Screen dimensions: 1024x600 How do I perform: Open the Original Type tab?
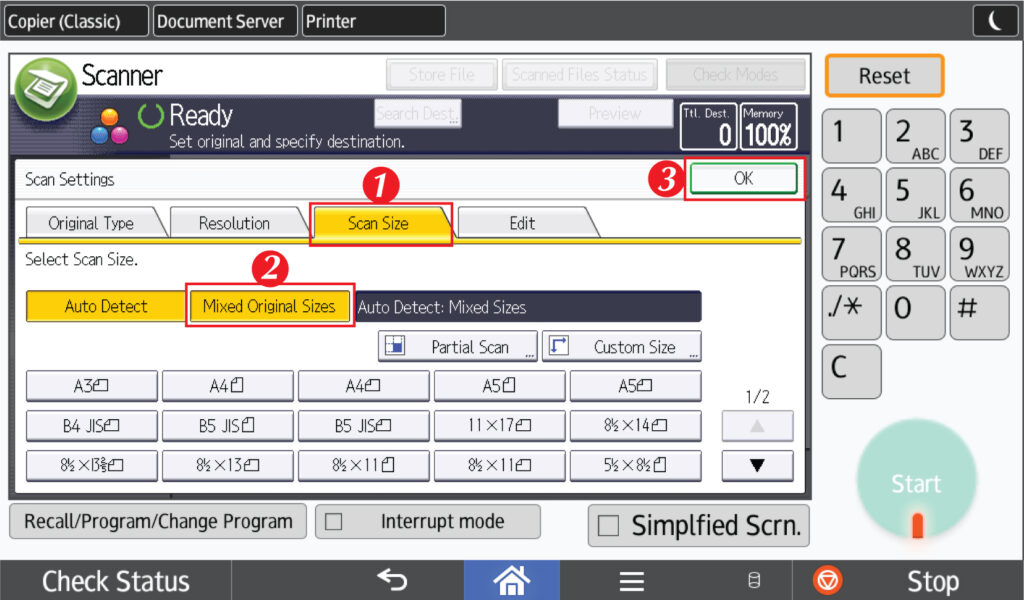[91, 223]
